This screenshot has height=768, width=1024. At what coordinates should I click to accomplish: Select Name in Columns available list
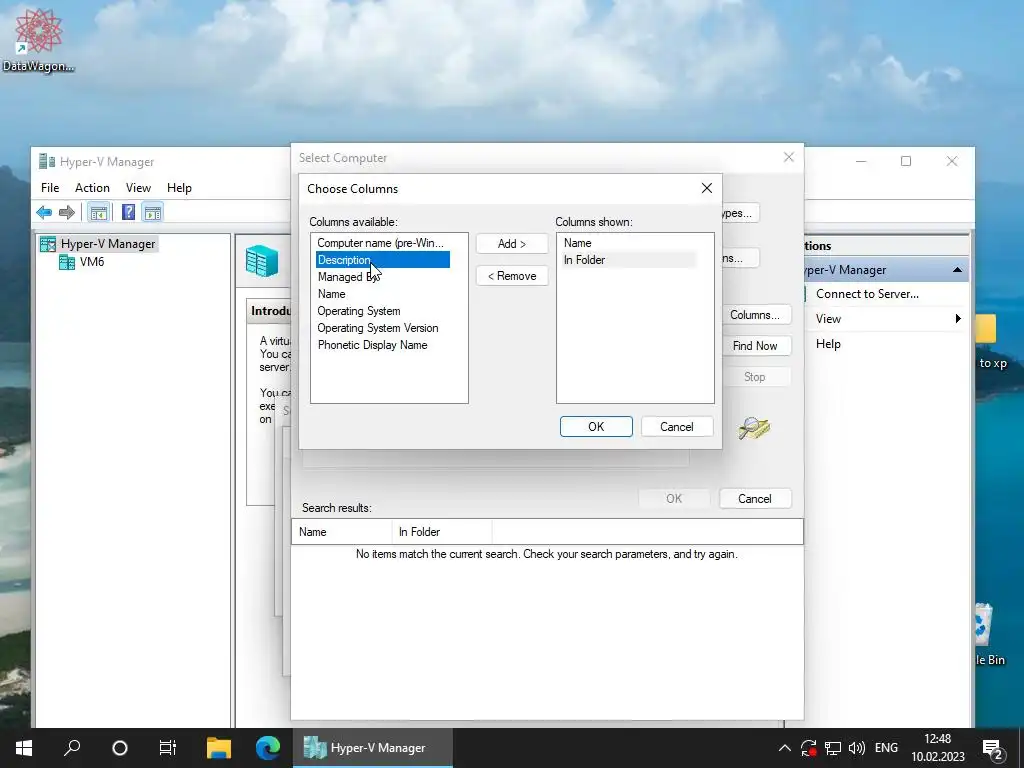tap(383, 294)
